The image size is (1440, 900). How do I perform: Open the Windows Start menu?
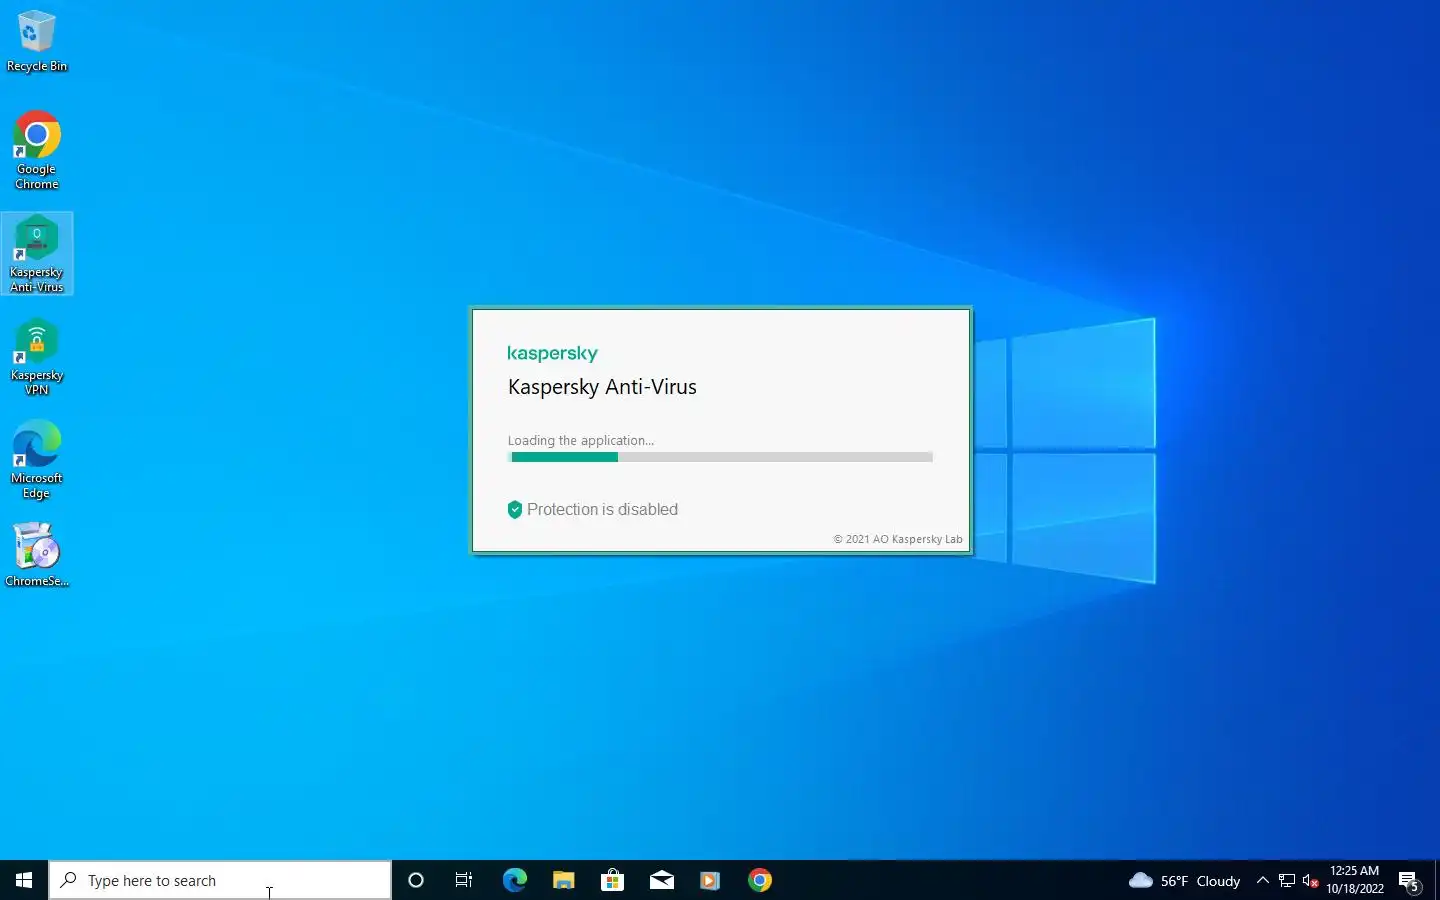point(24,880)
